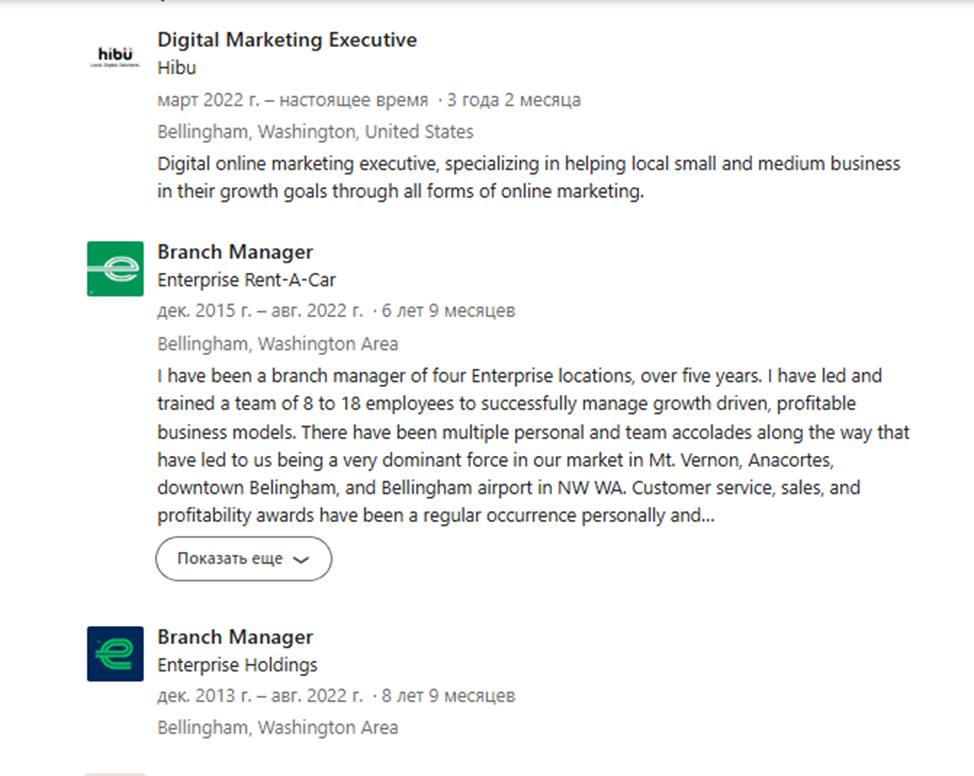Click the green Enterprise Rent-A-Car logo
Image resolution: width=974 pixels, height=776 pixels.
[x=115, y=268]
